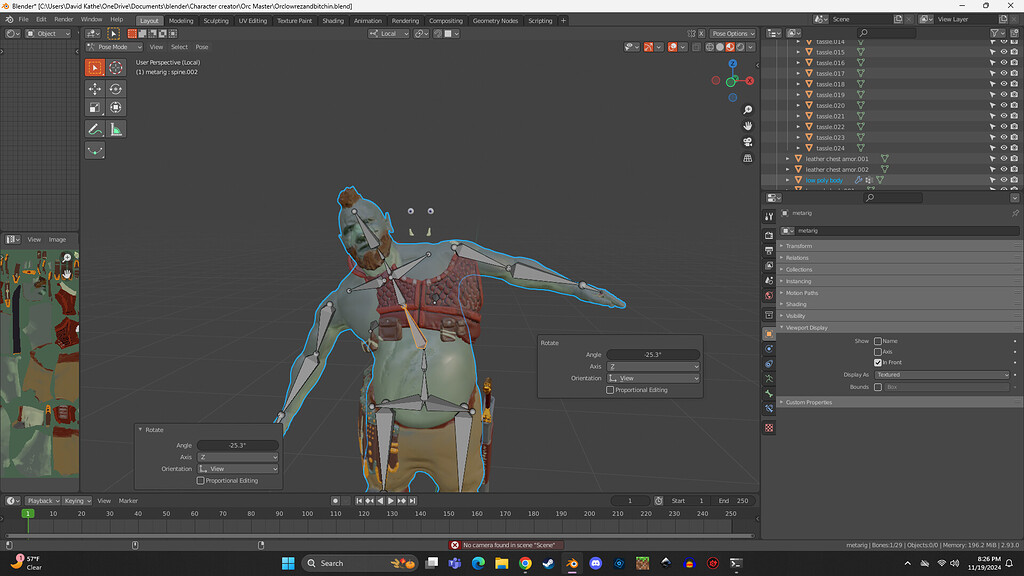1024x576 pixels.
Task: Enable the Name checkbox under Viewport Display
Action: (877, 341)
